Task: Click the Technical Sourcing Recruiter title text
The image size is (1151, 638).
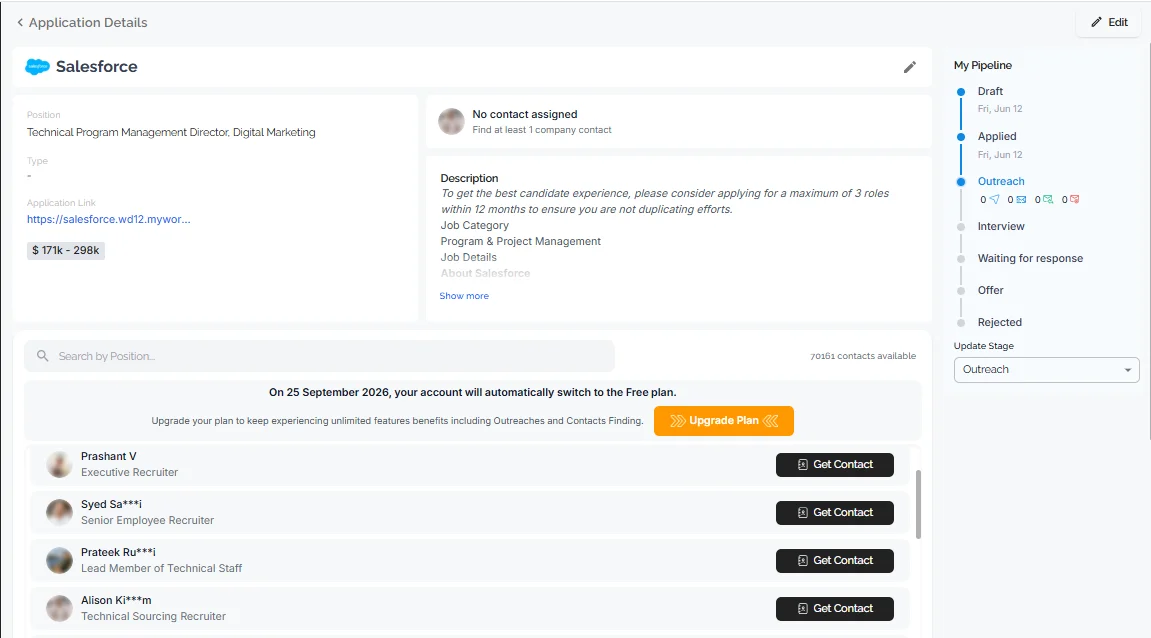Action: pos(153,617)
